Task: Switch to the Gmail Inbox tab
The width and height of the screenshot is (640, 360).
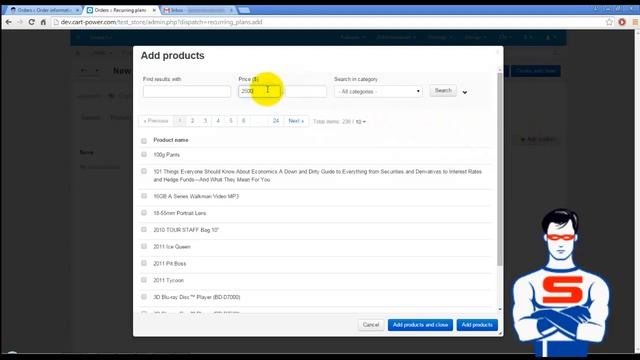Action: coord(198,10)
